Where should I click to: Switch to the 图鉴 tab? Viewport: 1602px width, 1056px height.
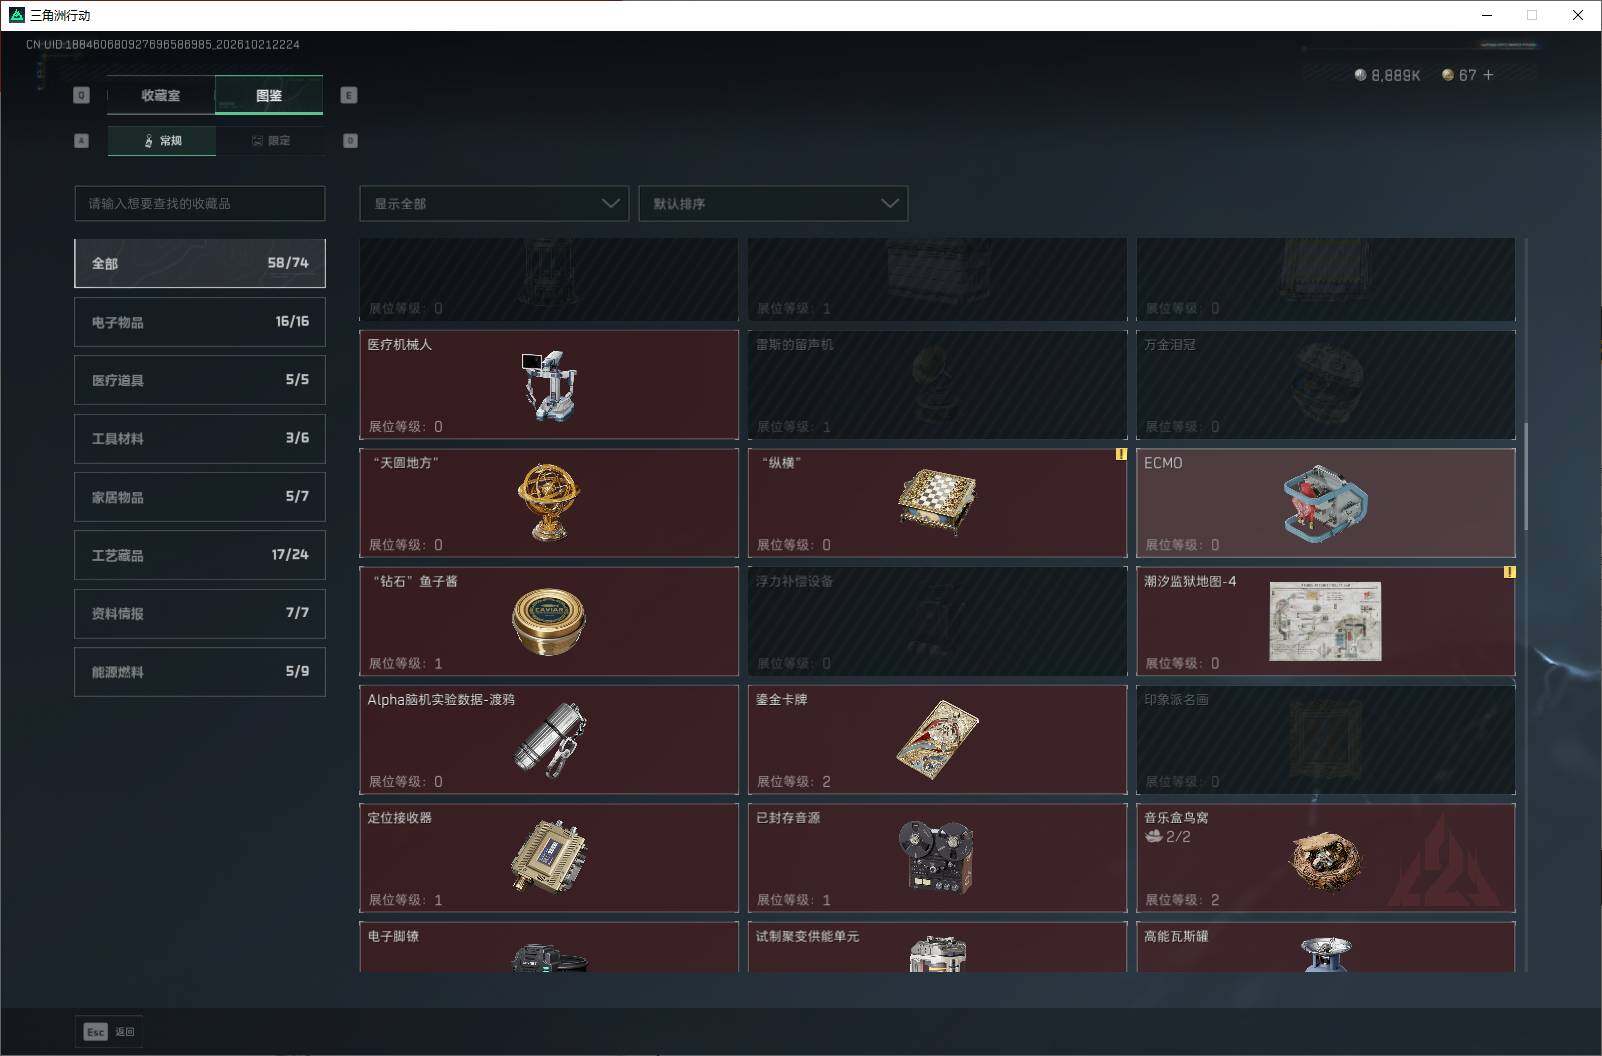269,95
